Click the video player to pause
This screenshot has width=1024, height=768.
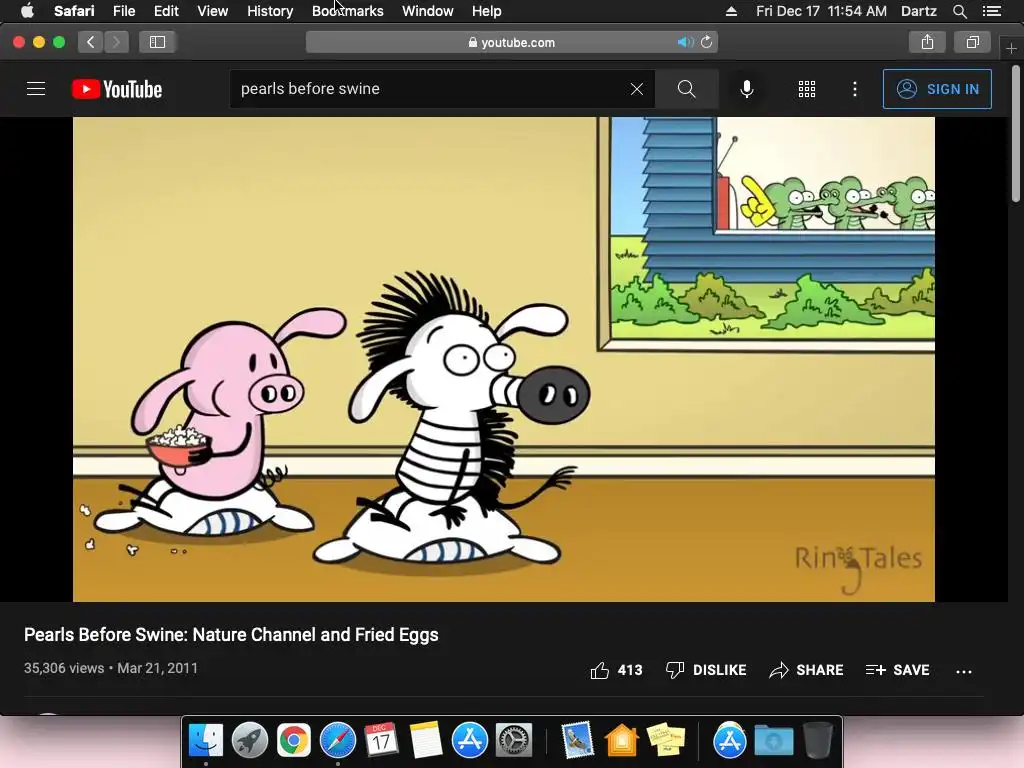504,359
